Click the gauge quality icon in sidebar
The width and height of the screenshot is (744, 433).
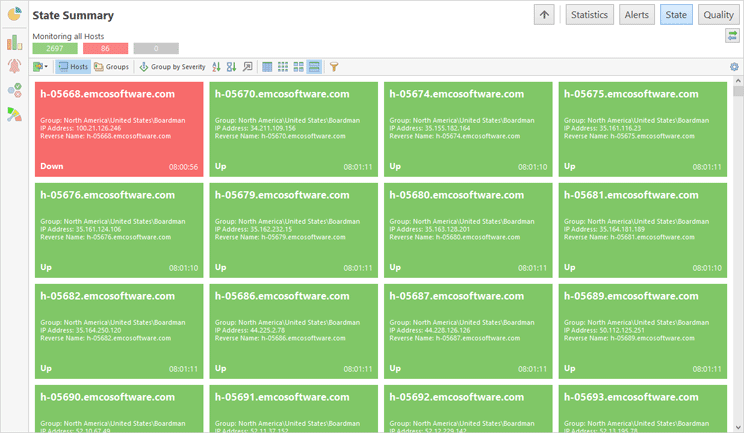(x=14, y=114)
